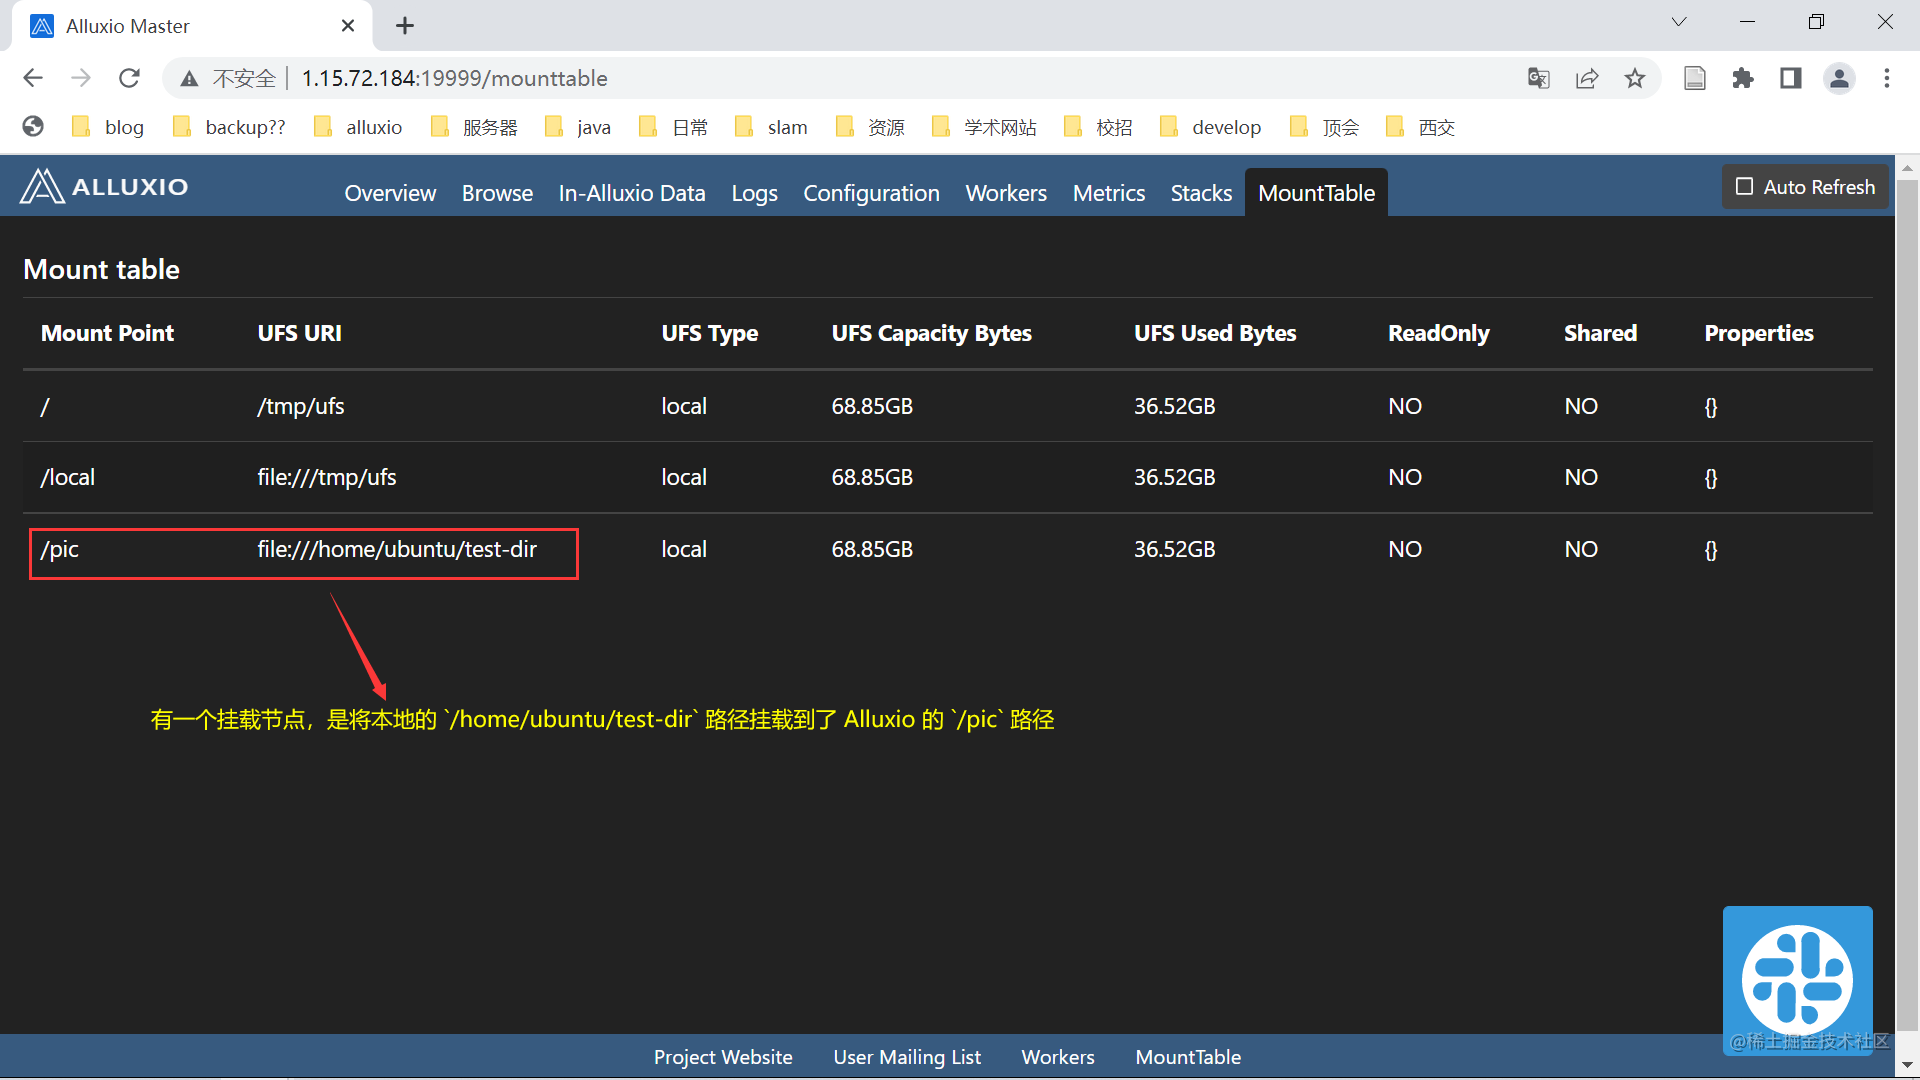Viewport: 1920px width, 1080px height.
Task: Share this page via share icon
Action: pyautogui.click(x=1587, y=78)
